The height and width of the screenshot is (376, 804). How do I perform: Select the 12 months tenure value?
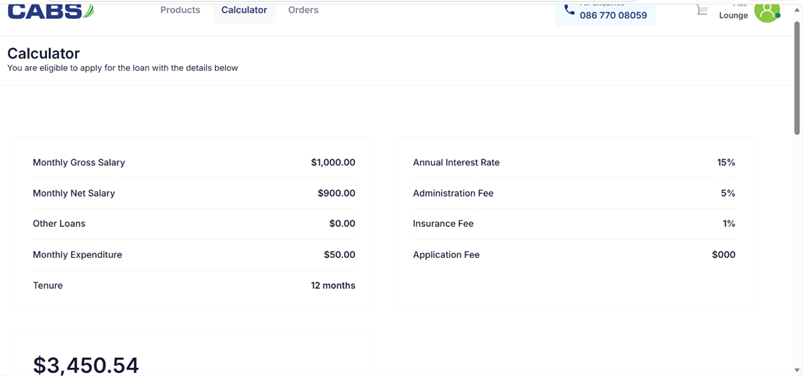coord(333,285)
